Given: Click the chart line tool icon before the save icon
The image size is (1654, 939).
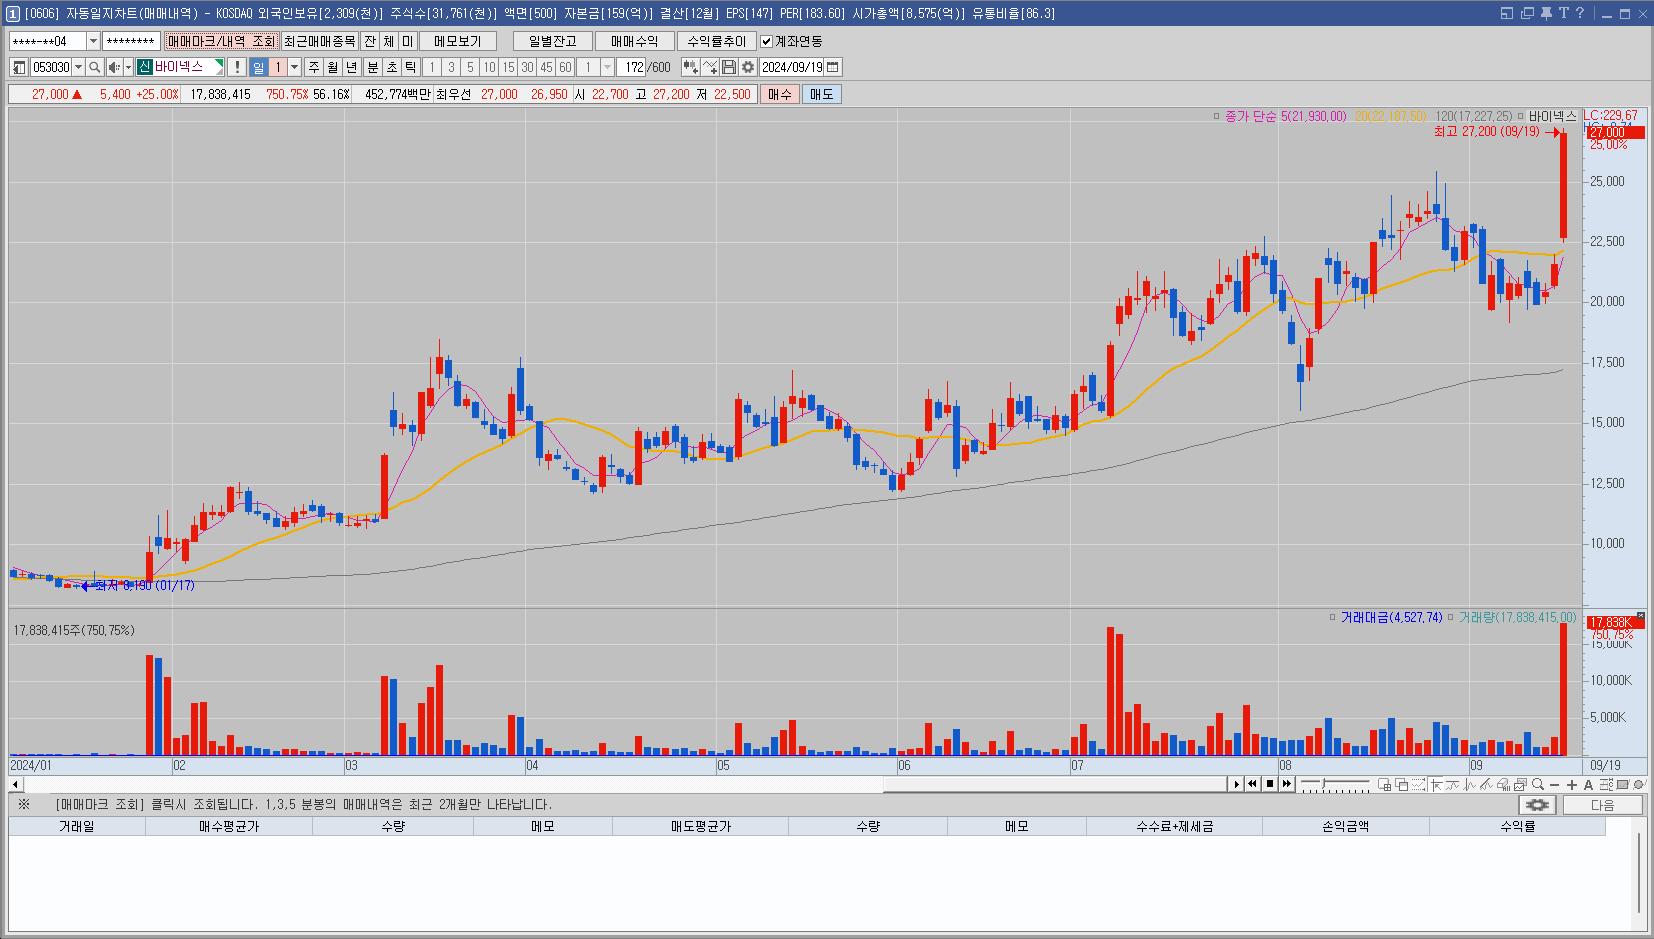Looking at the screenshot, I should [710, 67].
